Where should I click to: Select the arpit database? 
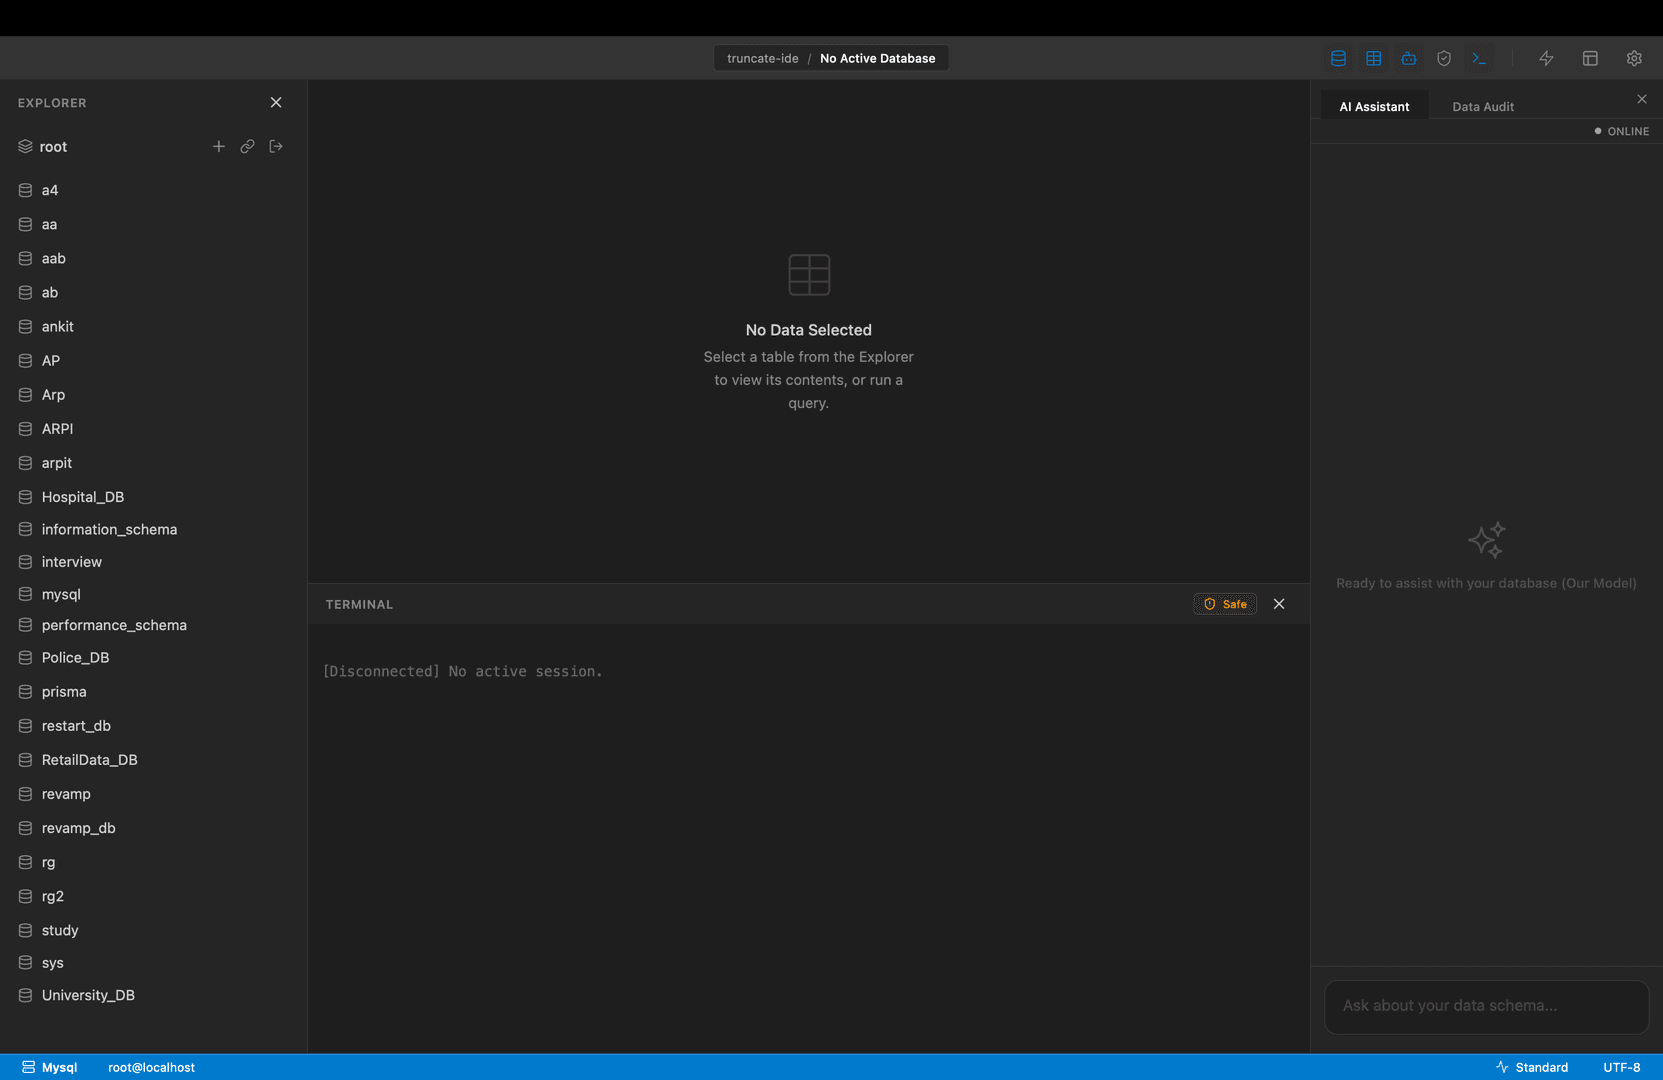153,462
